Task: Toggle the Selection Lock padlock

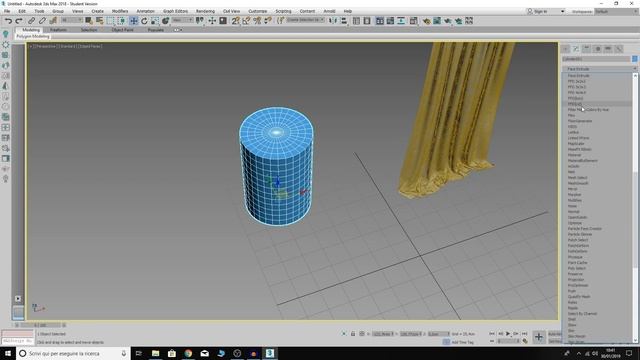Action: click(353, 333)
